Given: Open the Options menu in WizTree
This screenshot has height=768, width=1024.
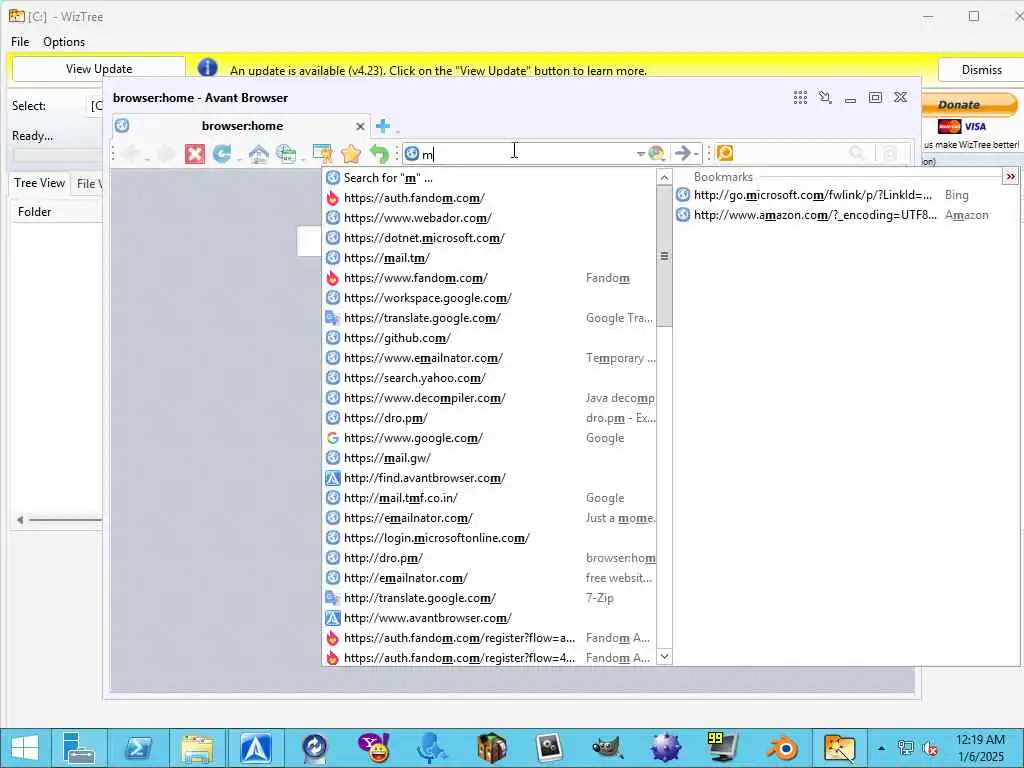Looking at the screenshot, I should pyautogui.click(x=64, y=42).
